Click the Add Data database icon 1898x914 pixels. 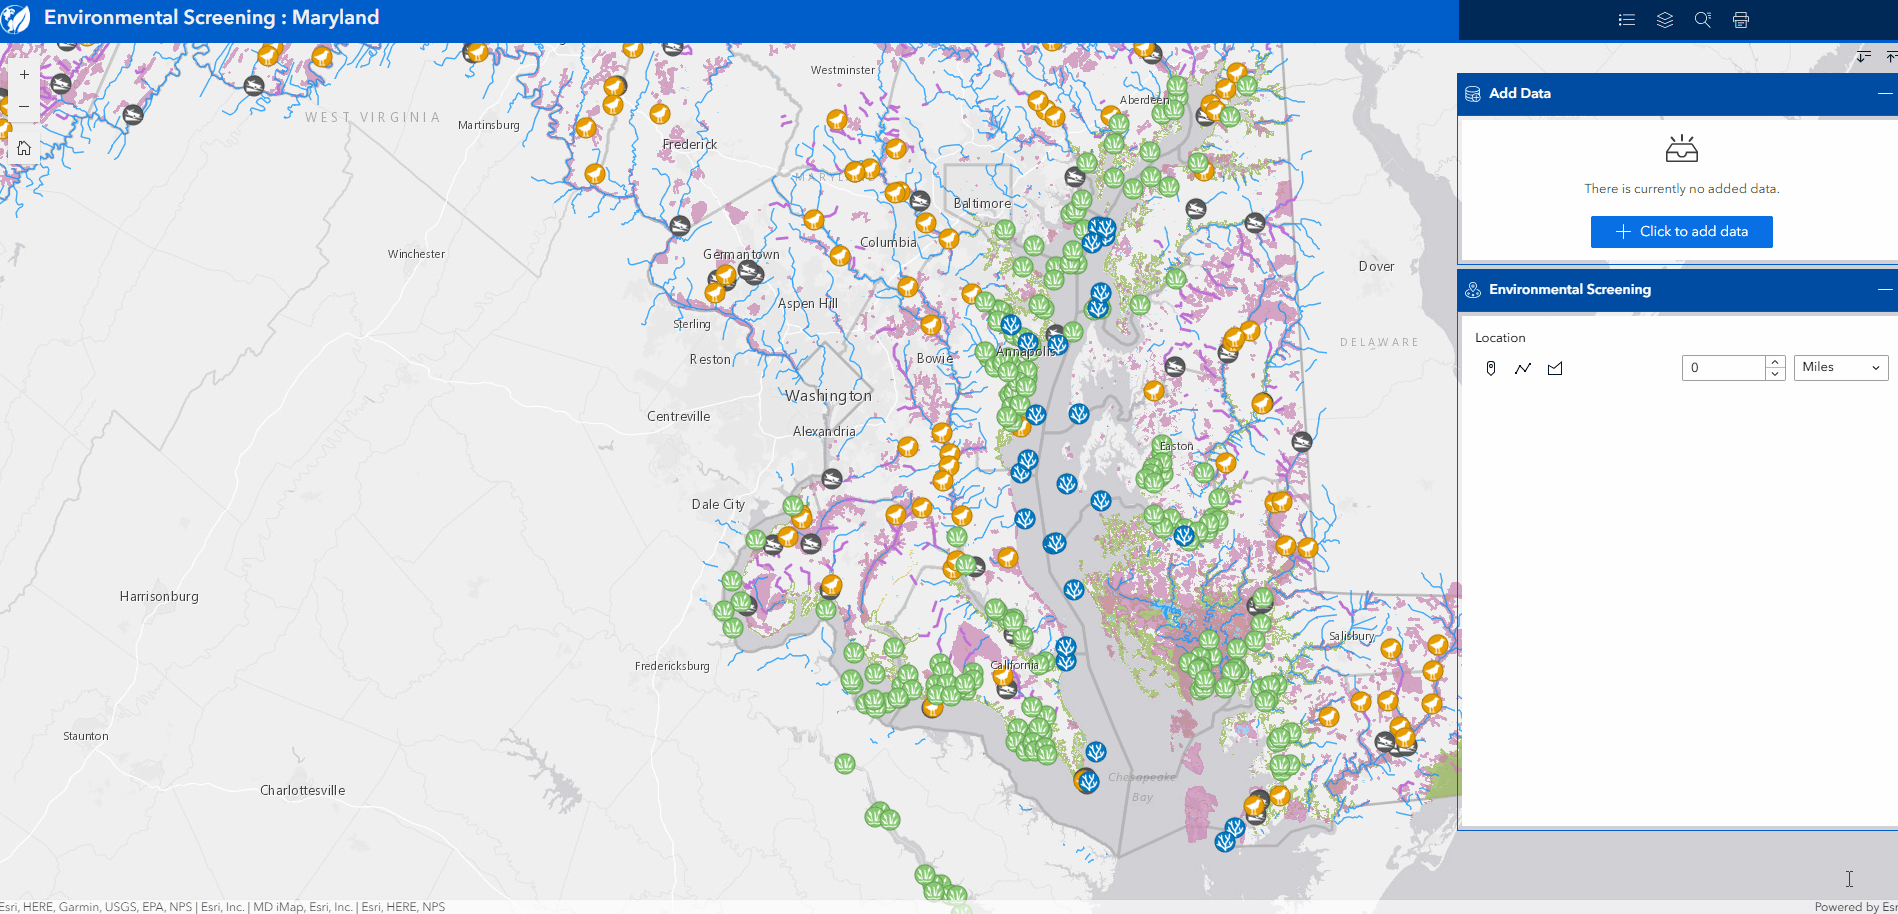point(1473,94)
